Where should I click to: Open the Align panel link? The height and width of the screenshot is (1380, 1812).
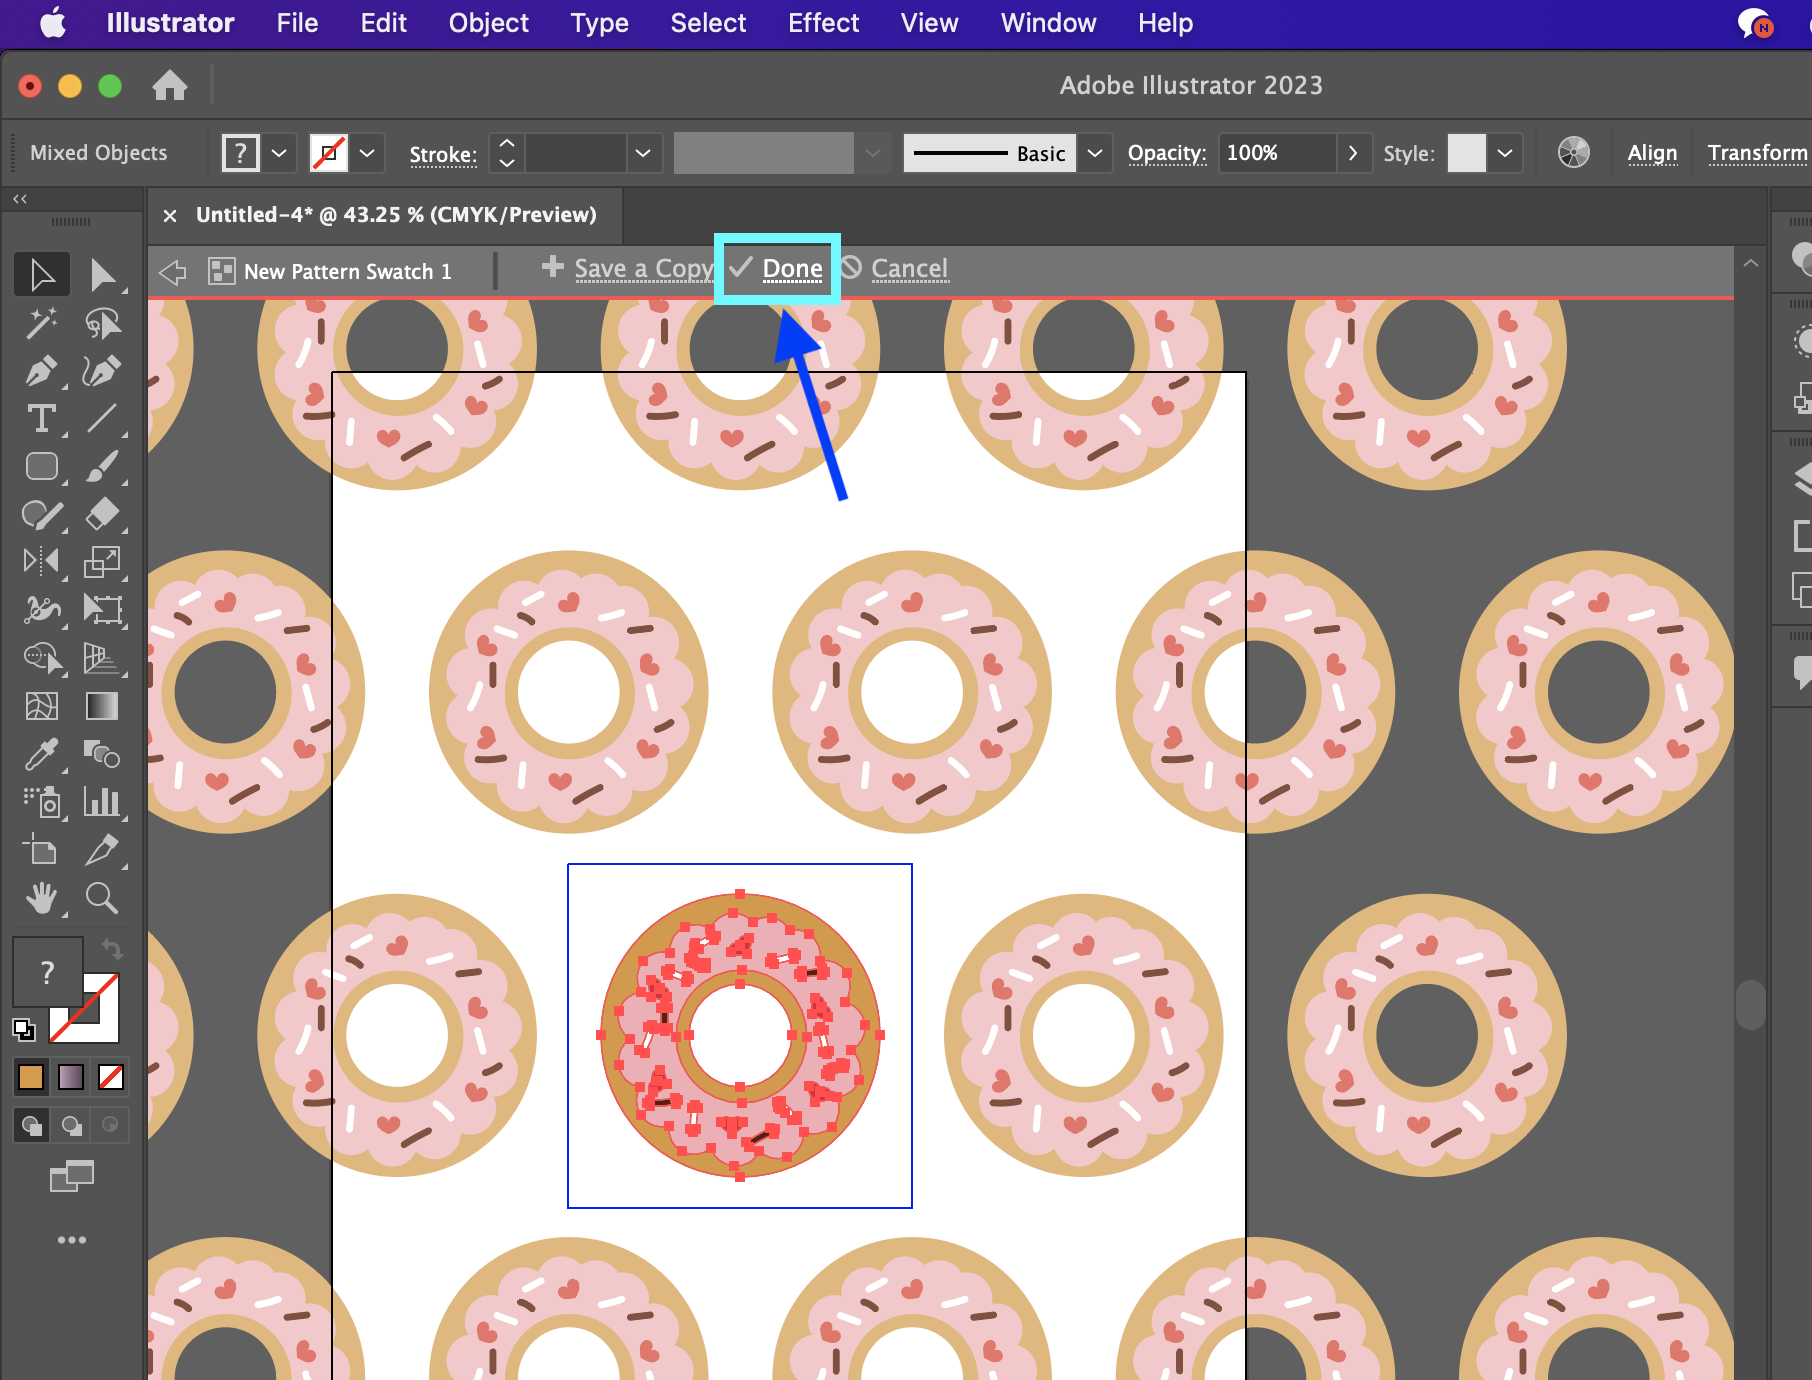point(1652,153)
